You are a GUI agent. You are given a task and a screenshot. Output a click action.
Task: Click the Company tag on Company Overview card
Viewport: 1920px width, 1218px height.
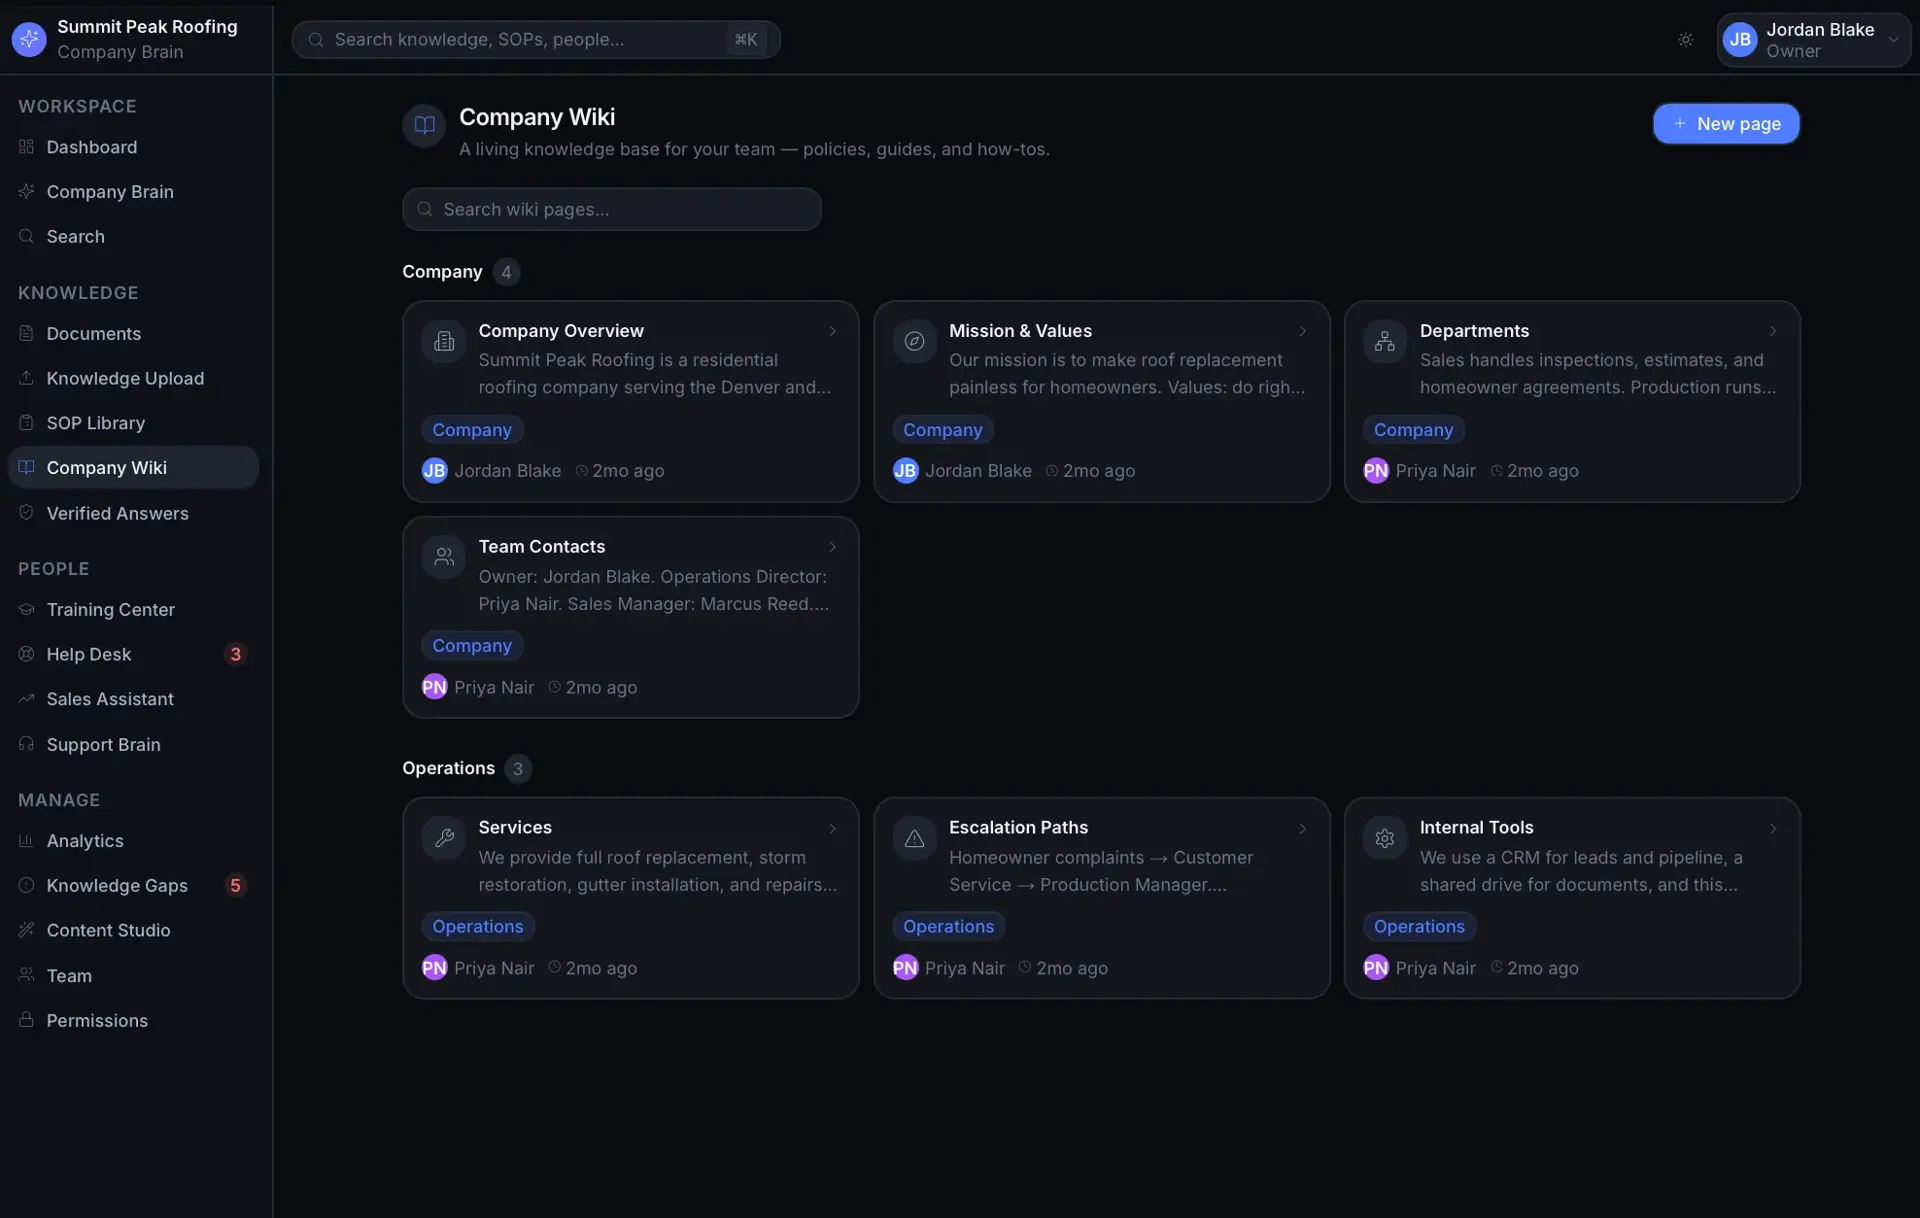click(472, 430)
